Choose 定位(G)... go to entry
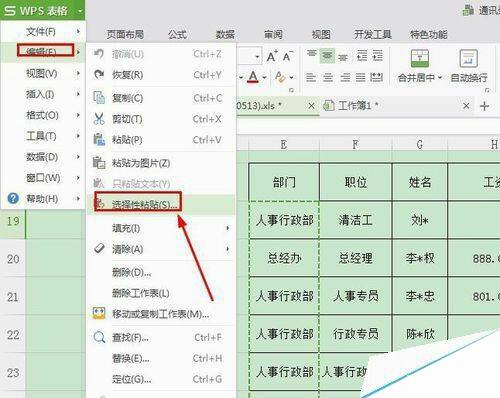 (x=161, y=379)
